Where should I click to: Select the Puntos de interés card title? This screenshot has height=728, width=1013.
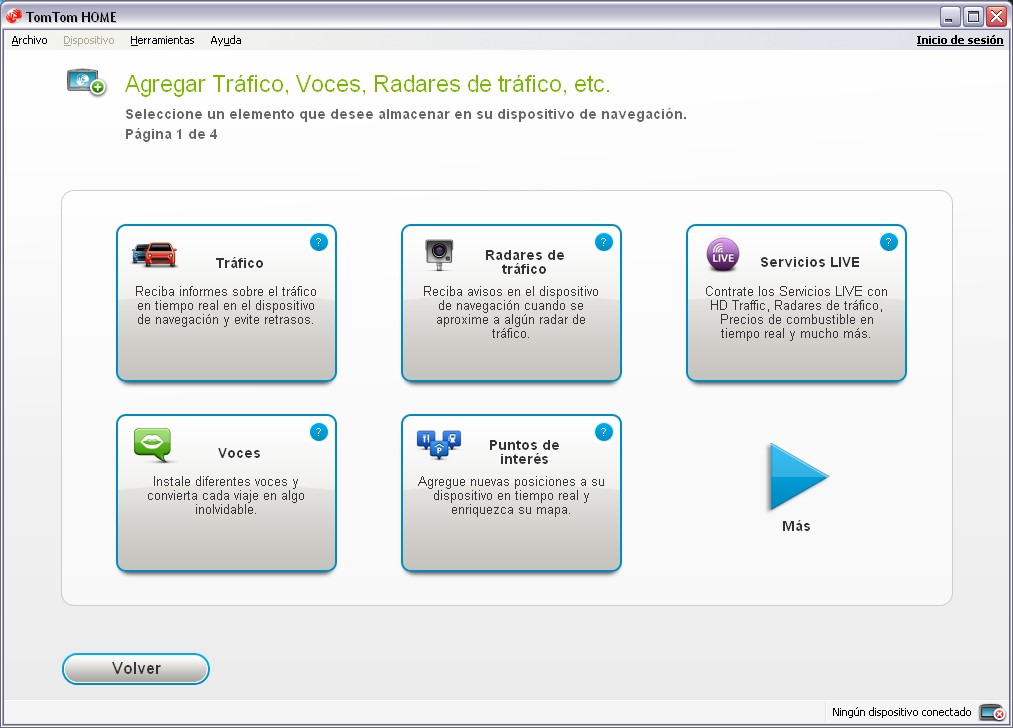pyautogui.click(x=524, y=452)
